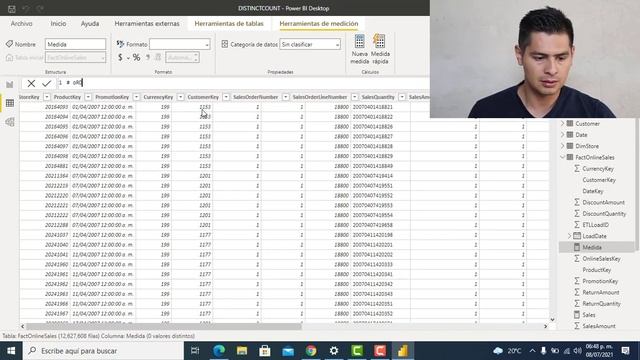Open Google Chrome from taskbar
The height and width of the screenshot is (360, 640).
coord(311,351)
